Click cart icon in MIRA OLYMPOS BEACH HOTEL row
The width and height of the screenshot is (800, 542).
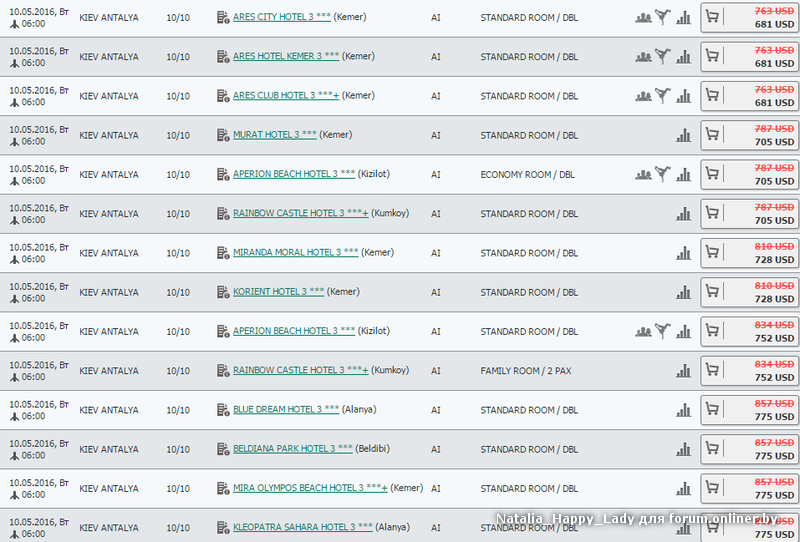712,488
